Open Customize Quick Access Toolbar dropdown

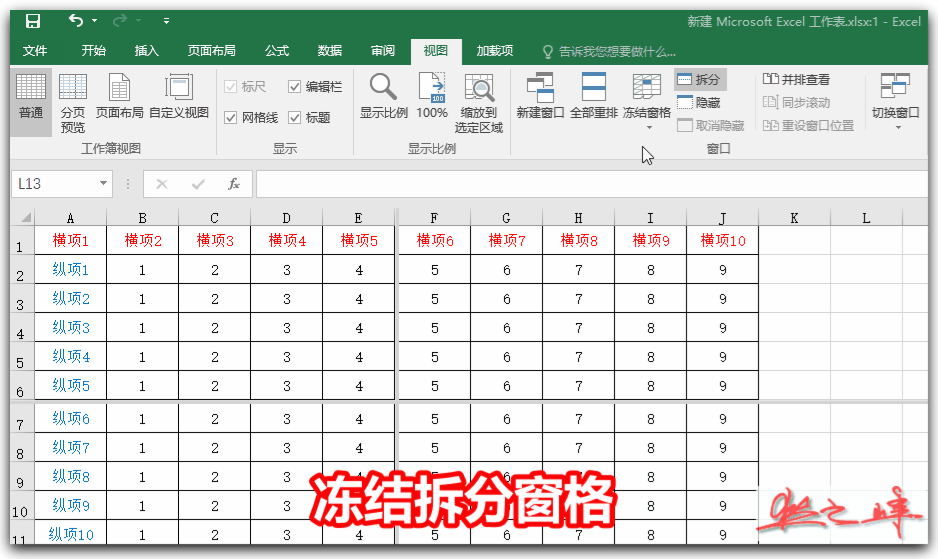(166, 21)
